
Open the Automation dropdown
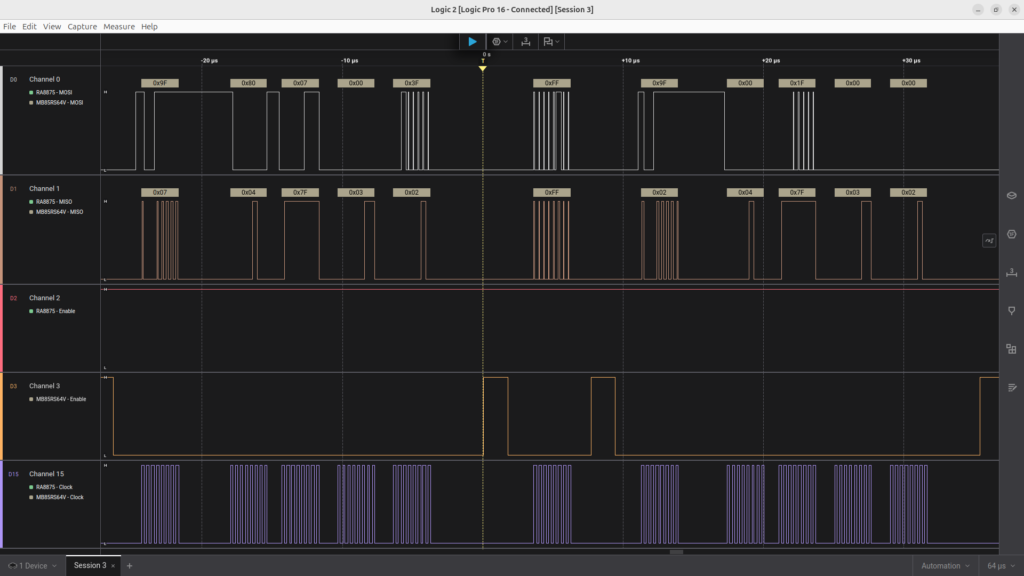945,566
